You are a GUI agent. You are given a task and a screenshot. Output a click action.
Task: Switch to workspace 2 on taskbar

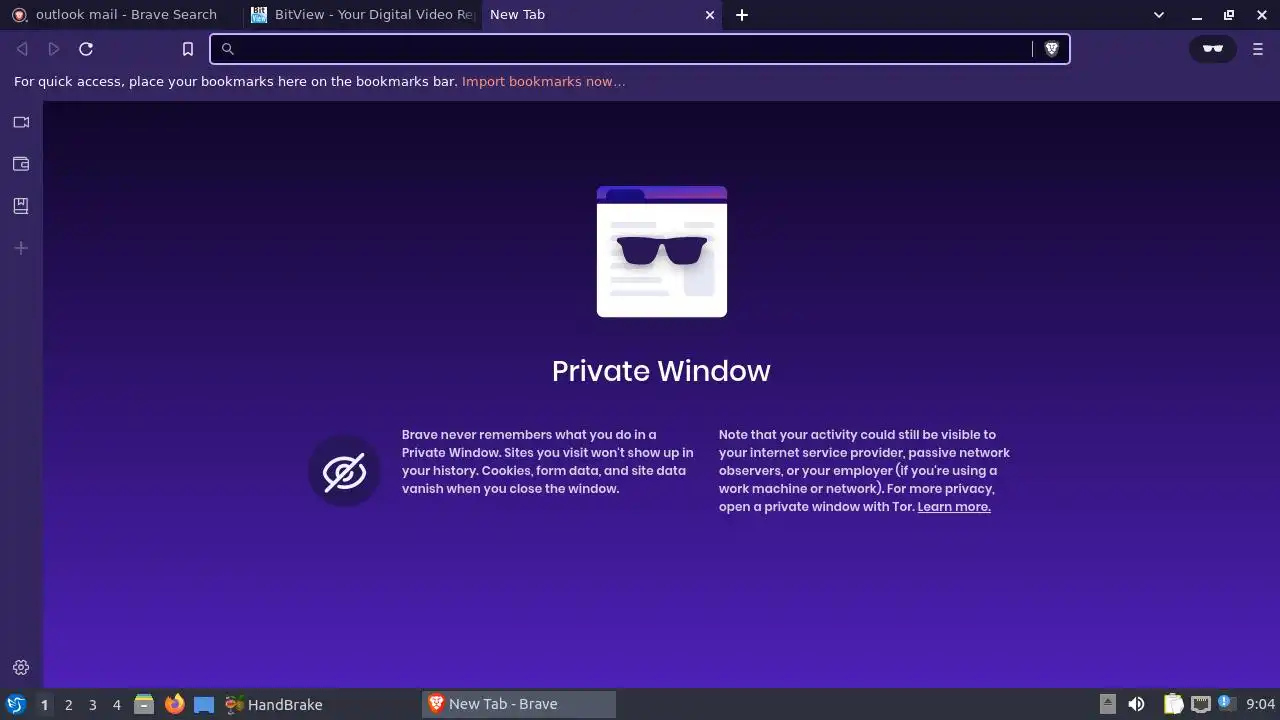(x=68, y=705)
